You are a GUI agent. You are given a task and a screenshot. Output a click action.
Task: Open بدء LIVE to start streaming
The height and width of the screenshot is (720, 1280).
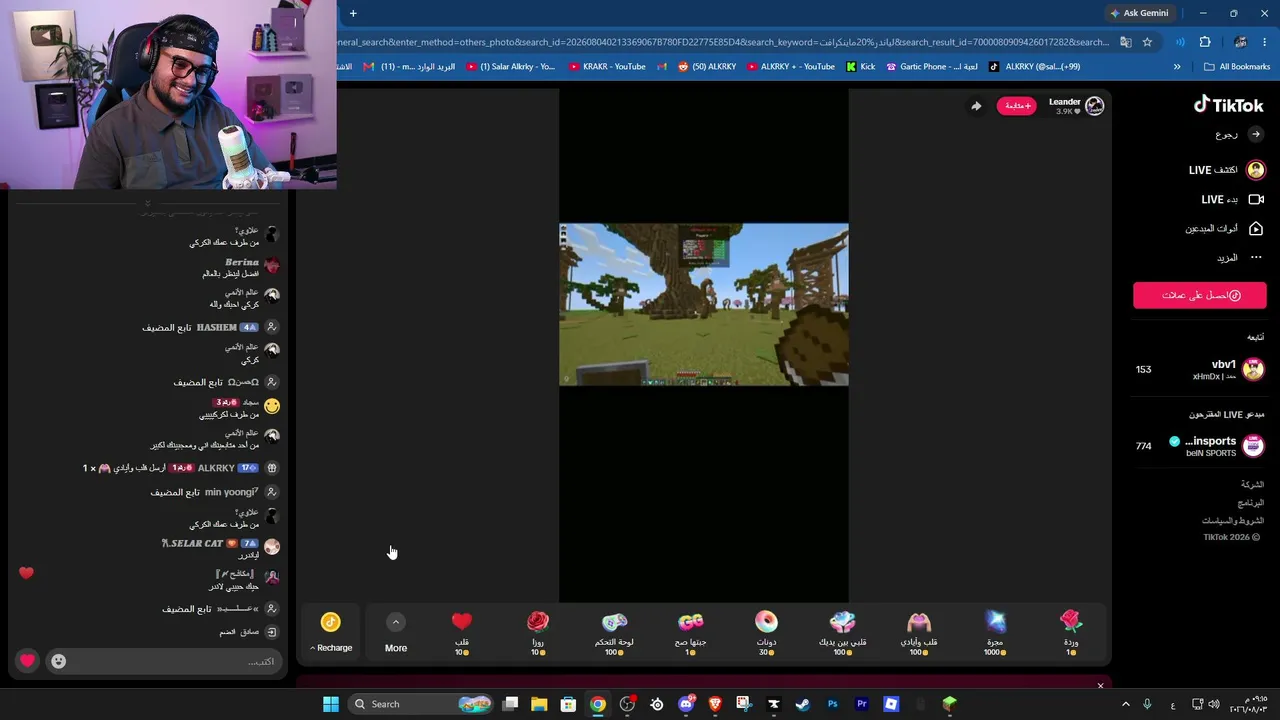tap(1233, 199)
